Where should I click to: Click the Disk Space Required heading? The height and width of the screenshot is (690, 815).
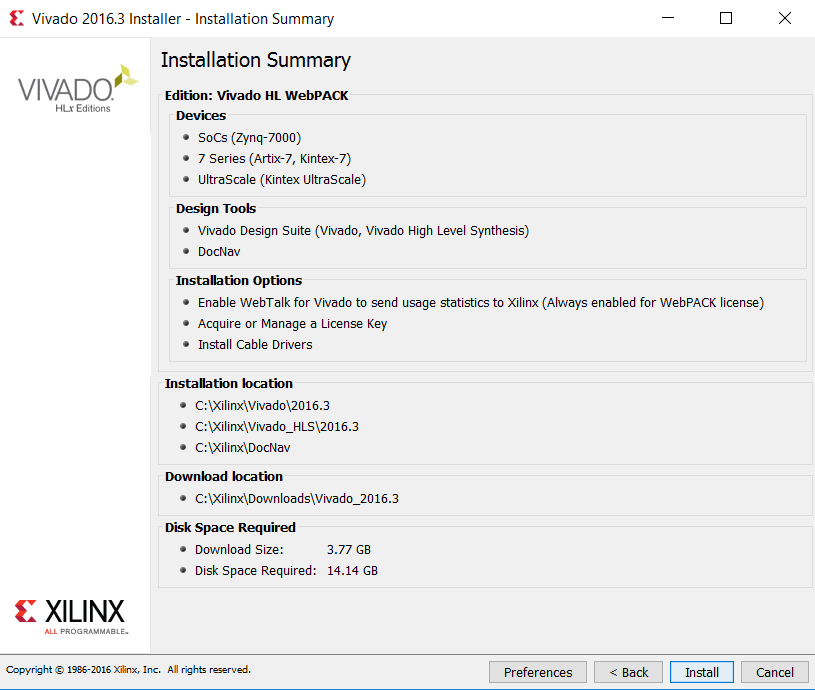tap(230, 527)
